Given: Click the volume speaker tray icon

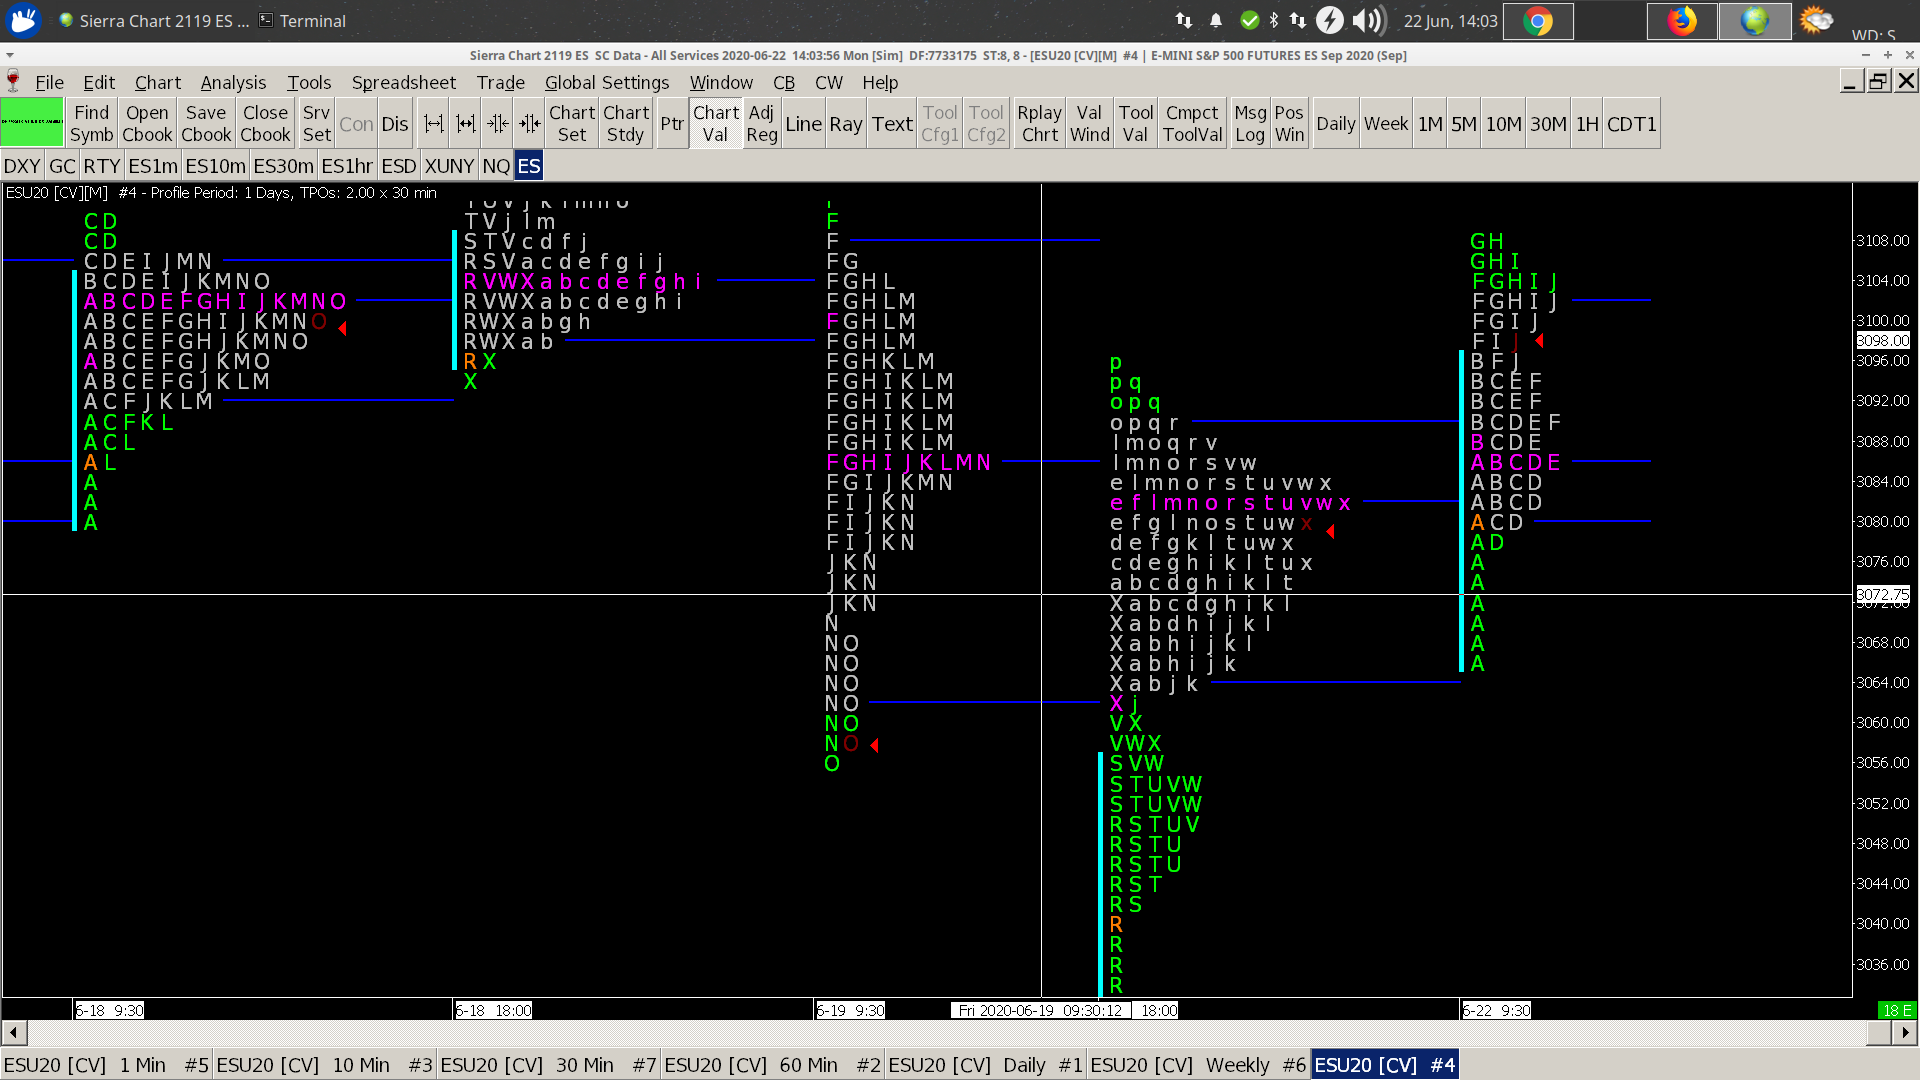Looking at the screenshot, I should [x=1366, y=20].
